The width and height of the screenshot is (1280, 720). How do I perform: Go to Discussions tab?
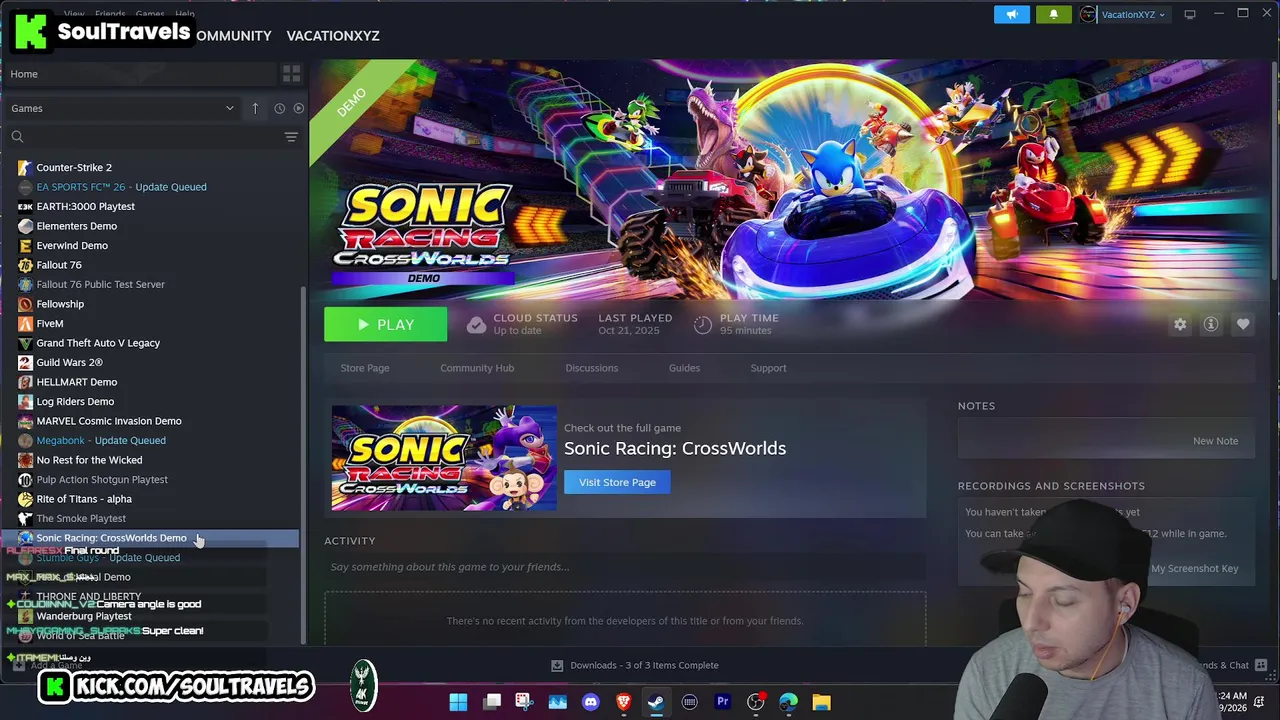pyautogui.click(x=592, y=368)
